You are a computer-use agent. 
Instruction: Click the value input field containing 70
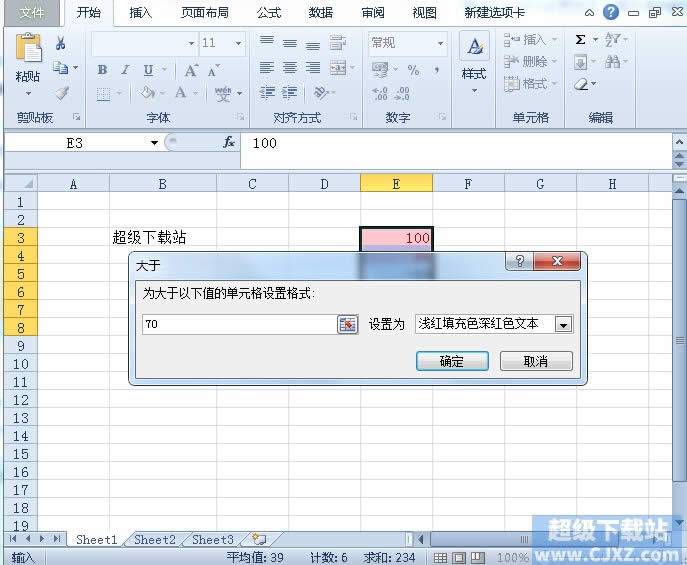[238, 324]
